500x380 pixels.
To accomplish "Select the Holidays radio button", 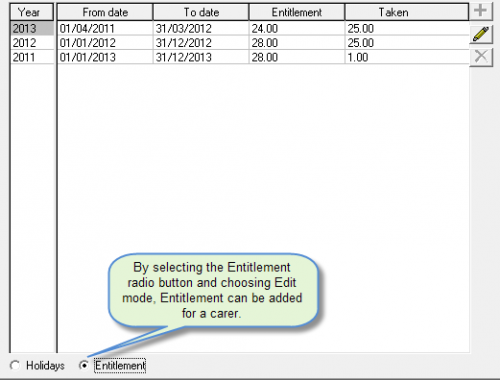I will click(15, 366).
